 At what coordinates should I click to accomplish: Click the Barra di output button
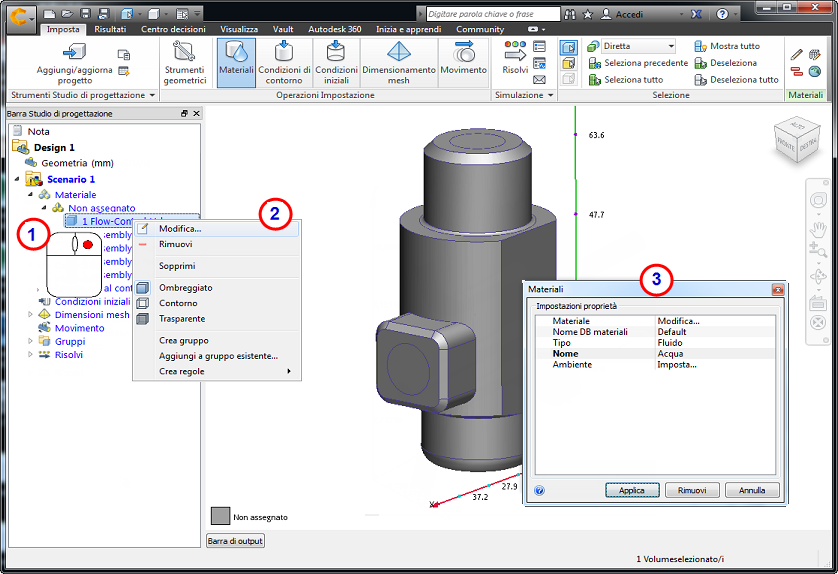click(235, 541)
